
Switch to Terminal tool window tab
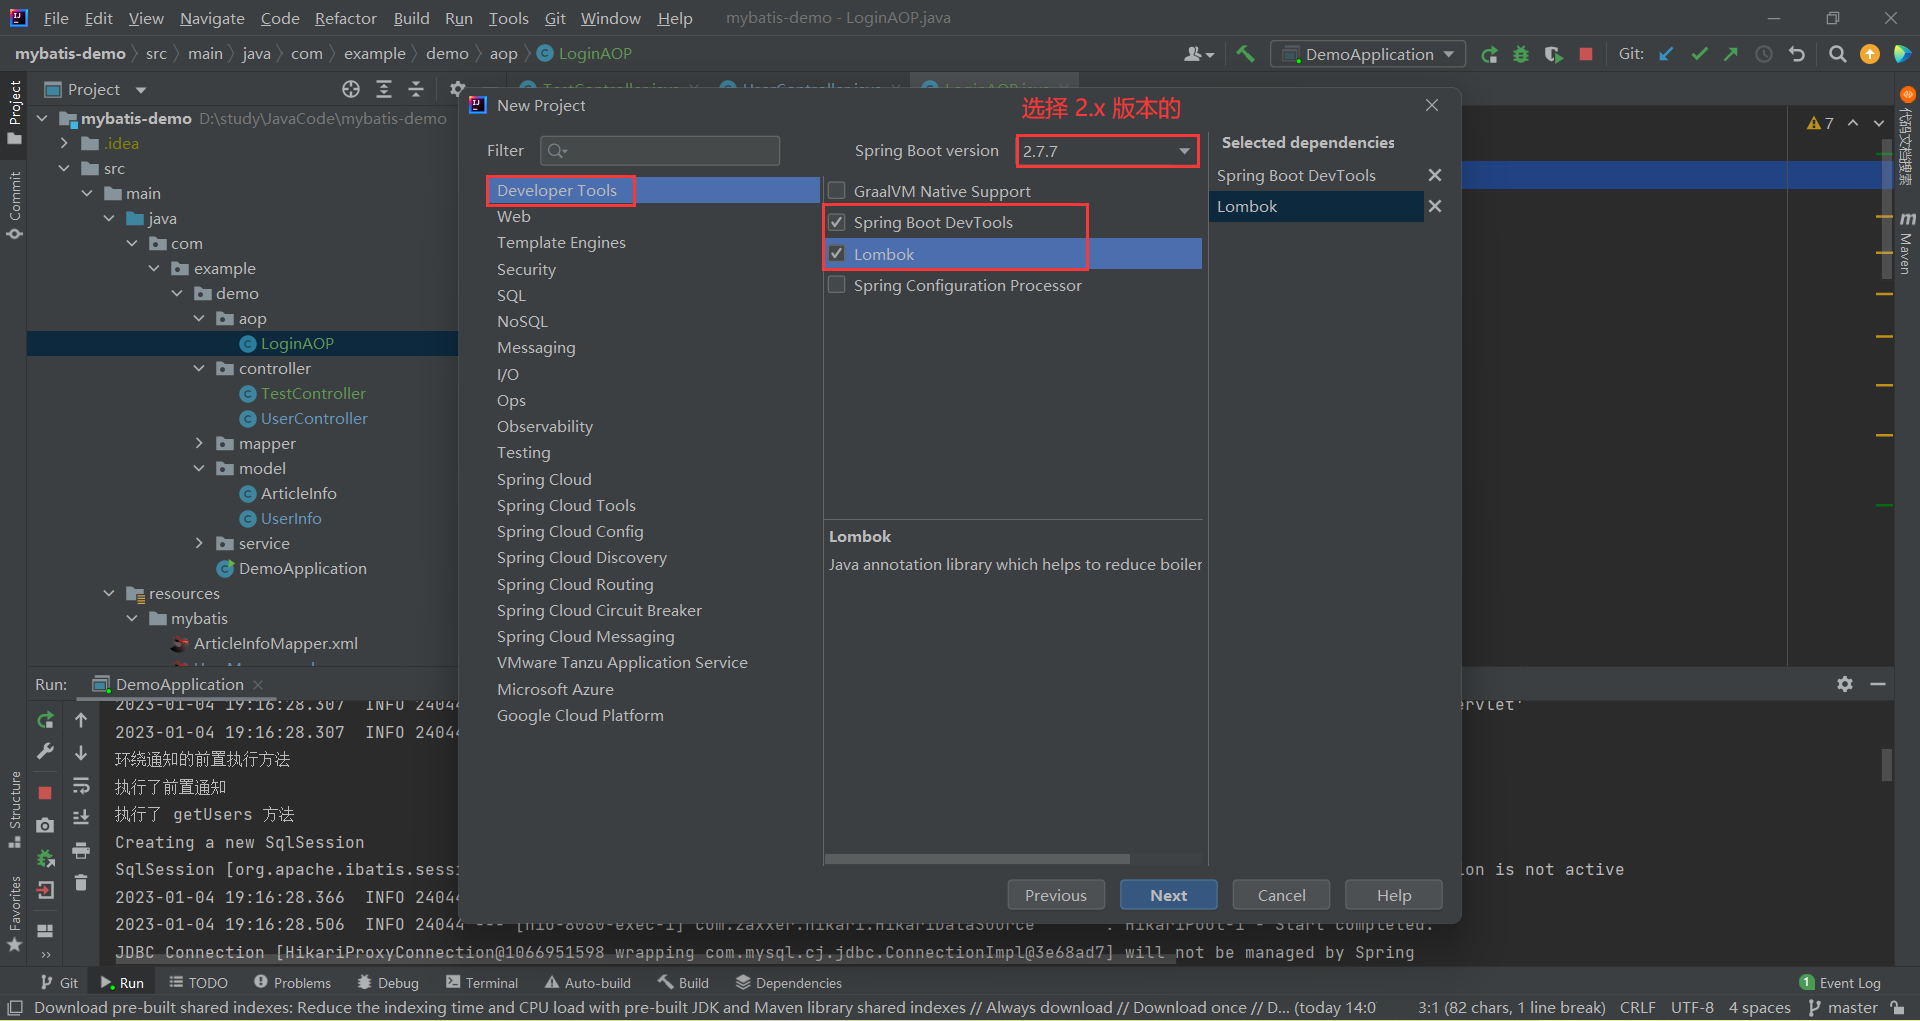(482, 983)
